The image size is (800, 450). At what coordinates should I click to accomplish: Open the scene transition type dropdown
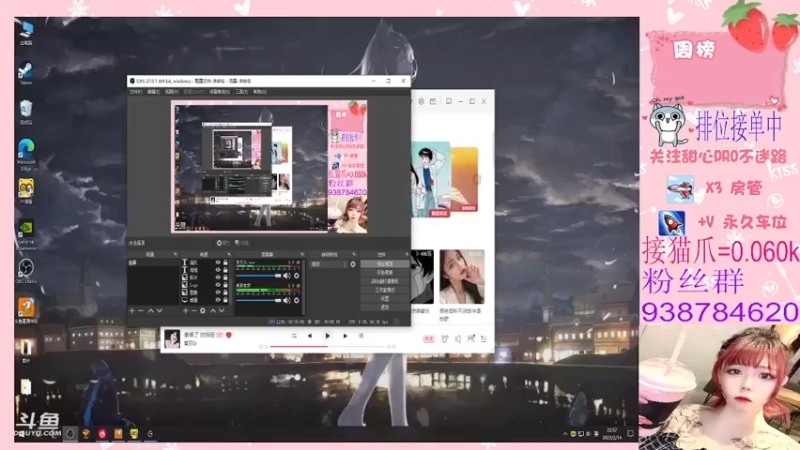[x=329, y=264]
